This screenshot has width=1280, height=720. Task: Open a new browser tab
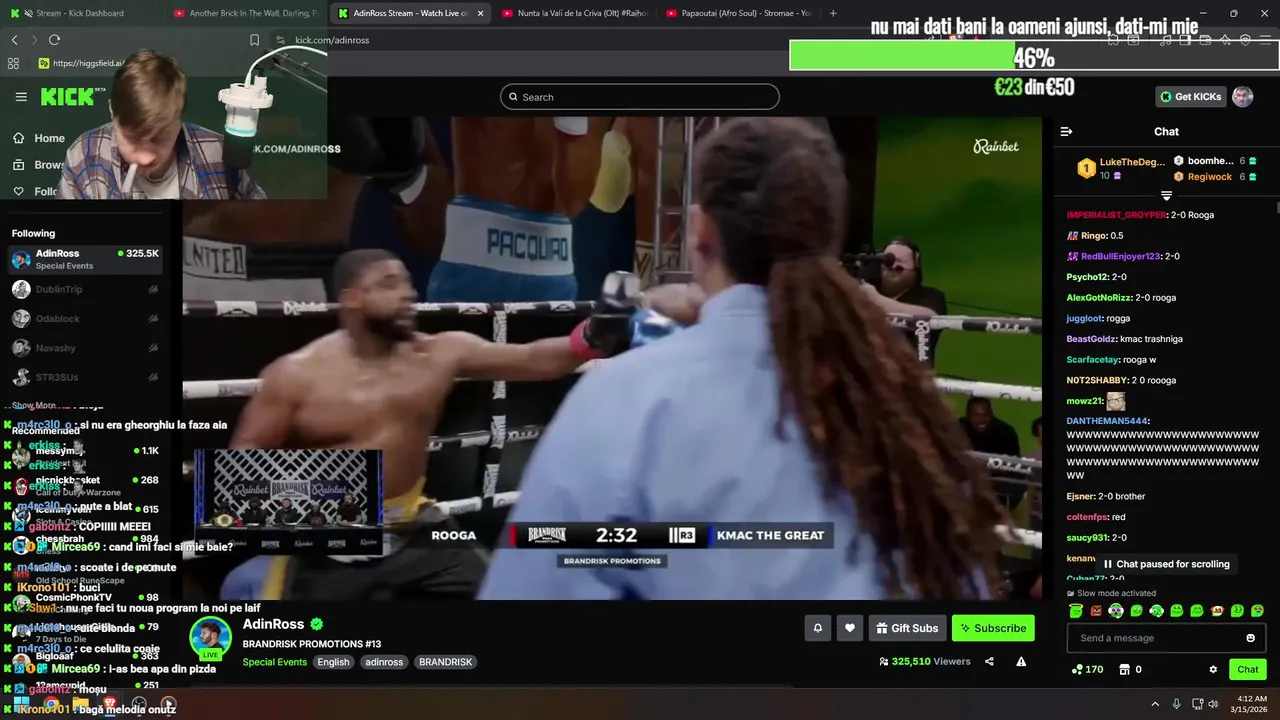coord(833,13)
